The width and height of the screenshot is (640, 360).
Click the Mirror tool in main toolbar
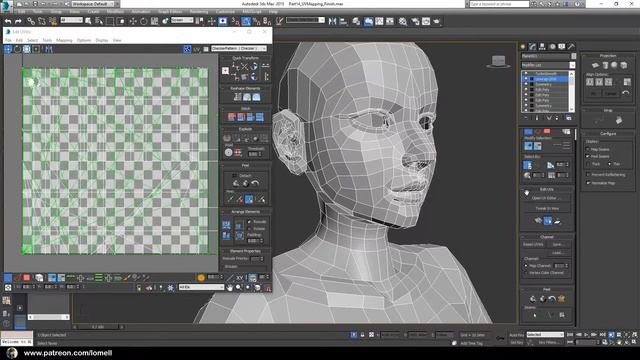(333, 21)
